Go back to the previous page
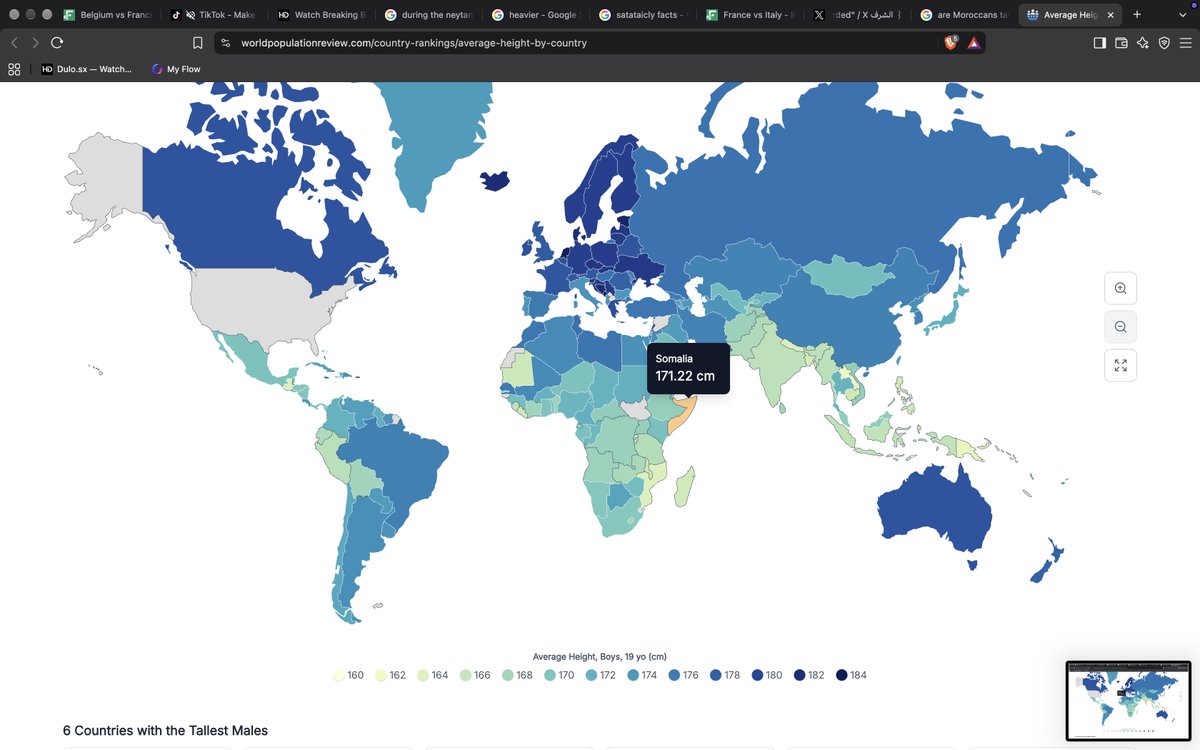Image resolution: width=1200 pixels, height=750 pixels. pos(14,43)
